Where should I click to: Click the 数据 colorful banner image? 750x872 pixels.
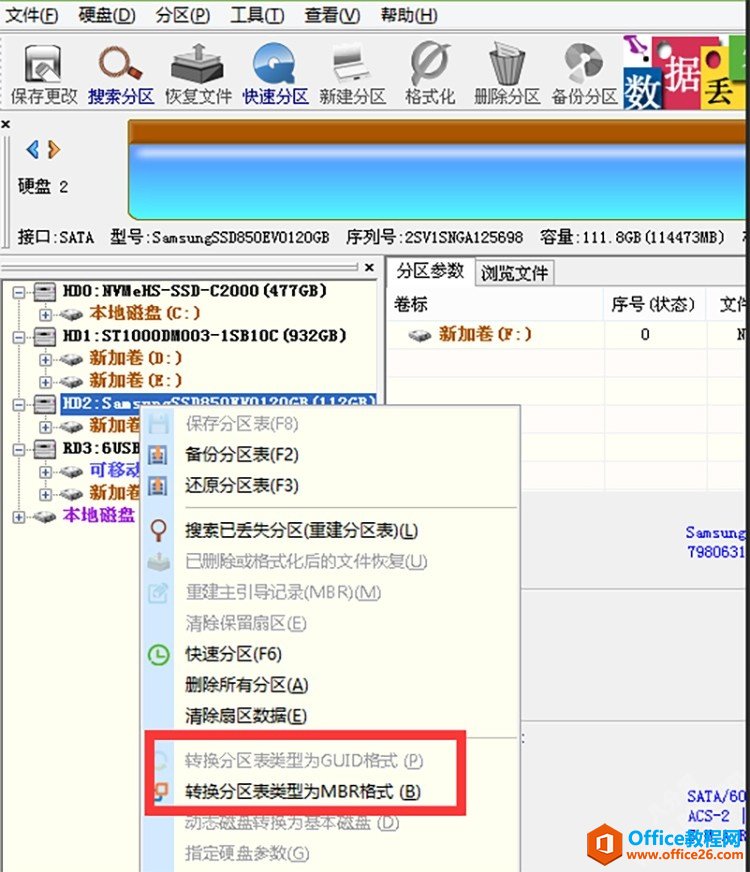683,73
